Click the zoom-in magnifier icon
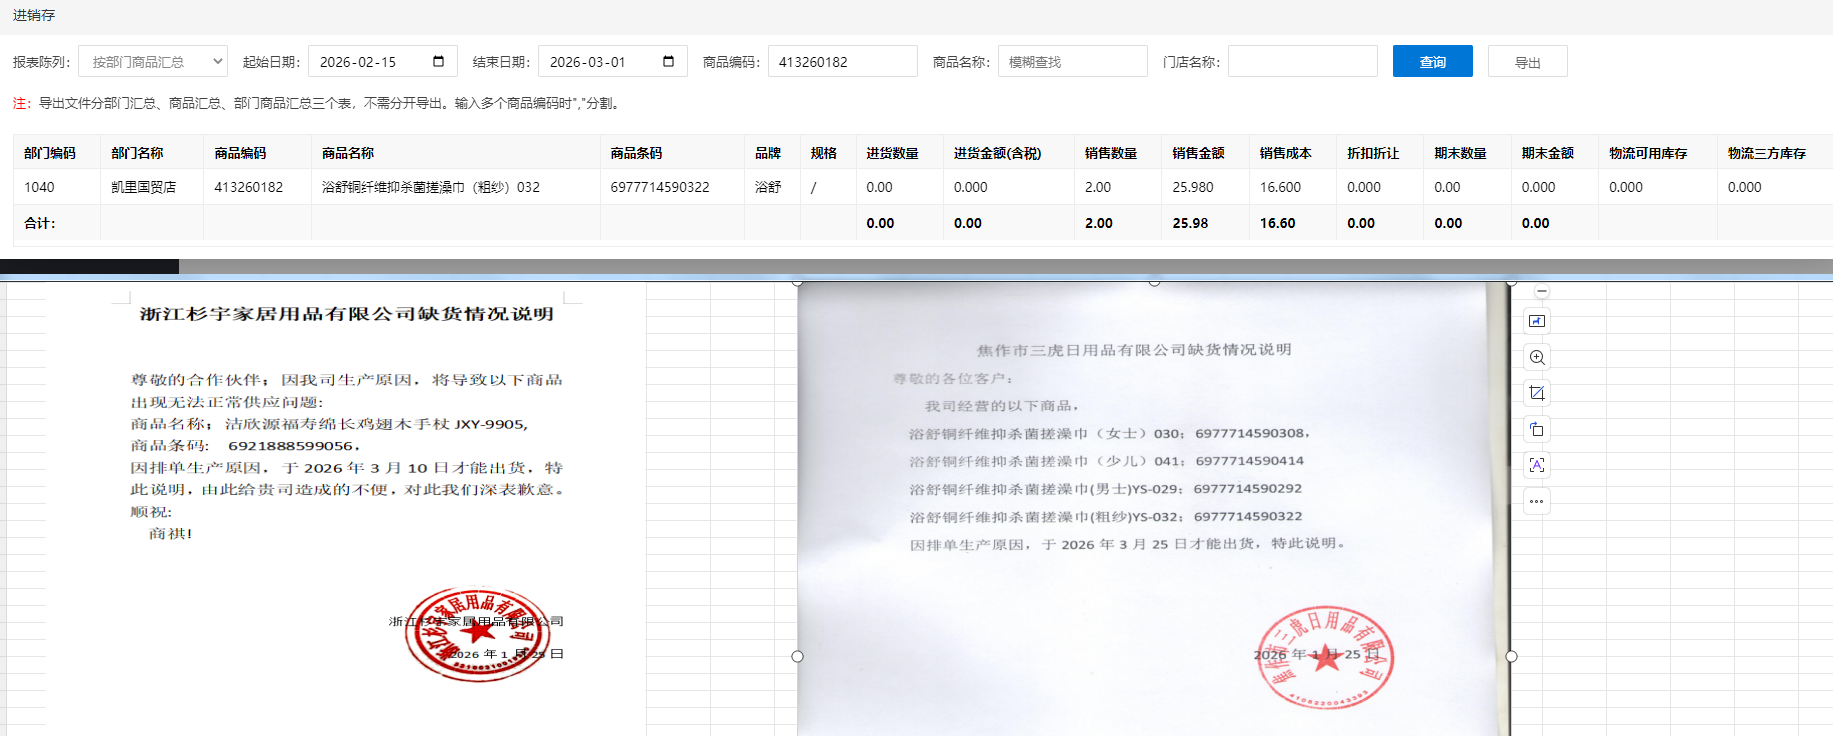1833x736 pixels. [1537, 357]
